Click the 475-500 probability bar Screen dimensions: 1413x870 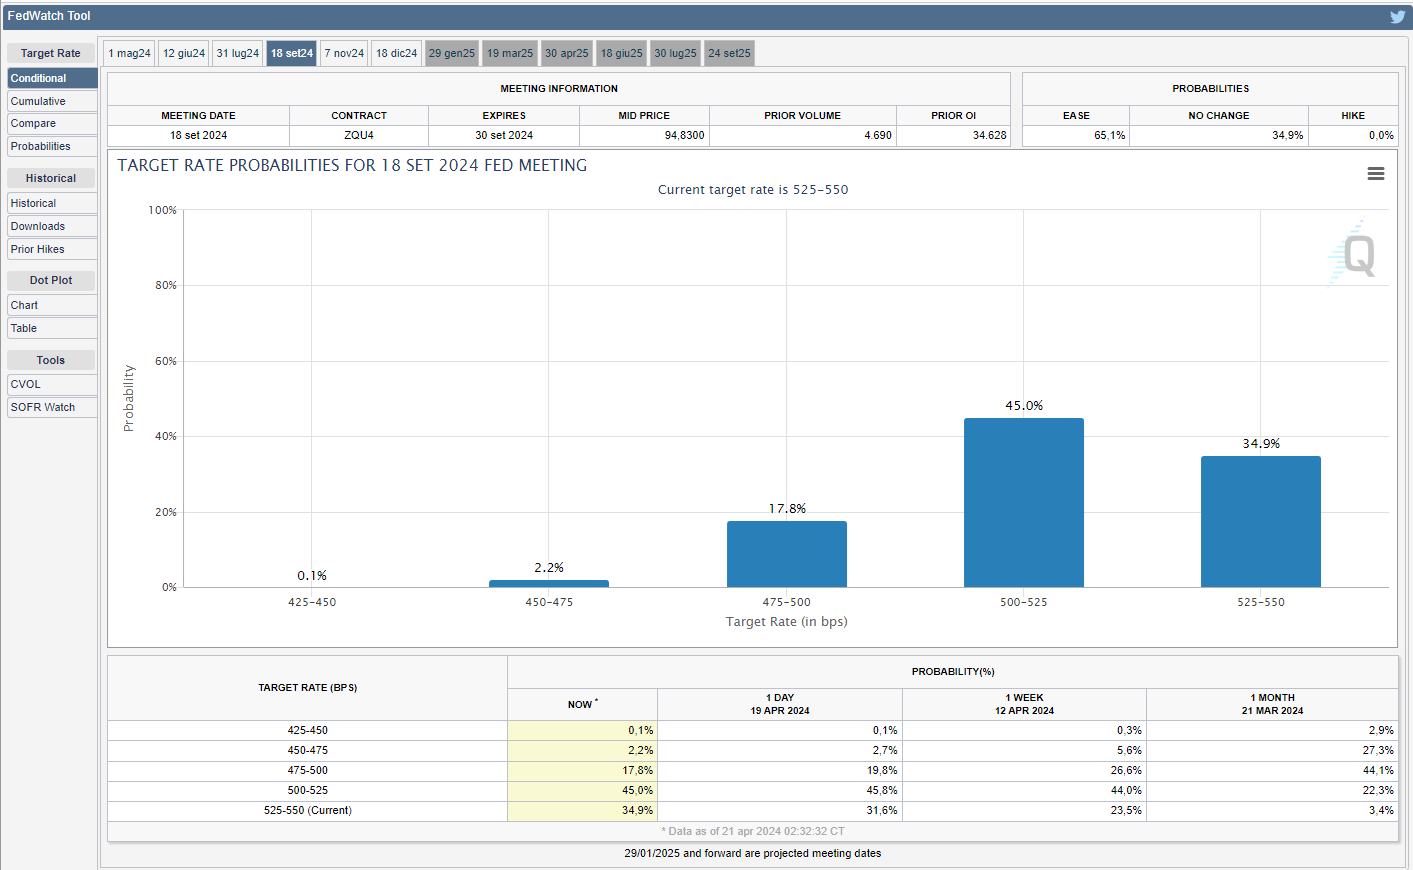coord(786,554)
